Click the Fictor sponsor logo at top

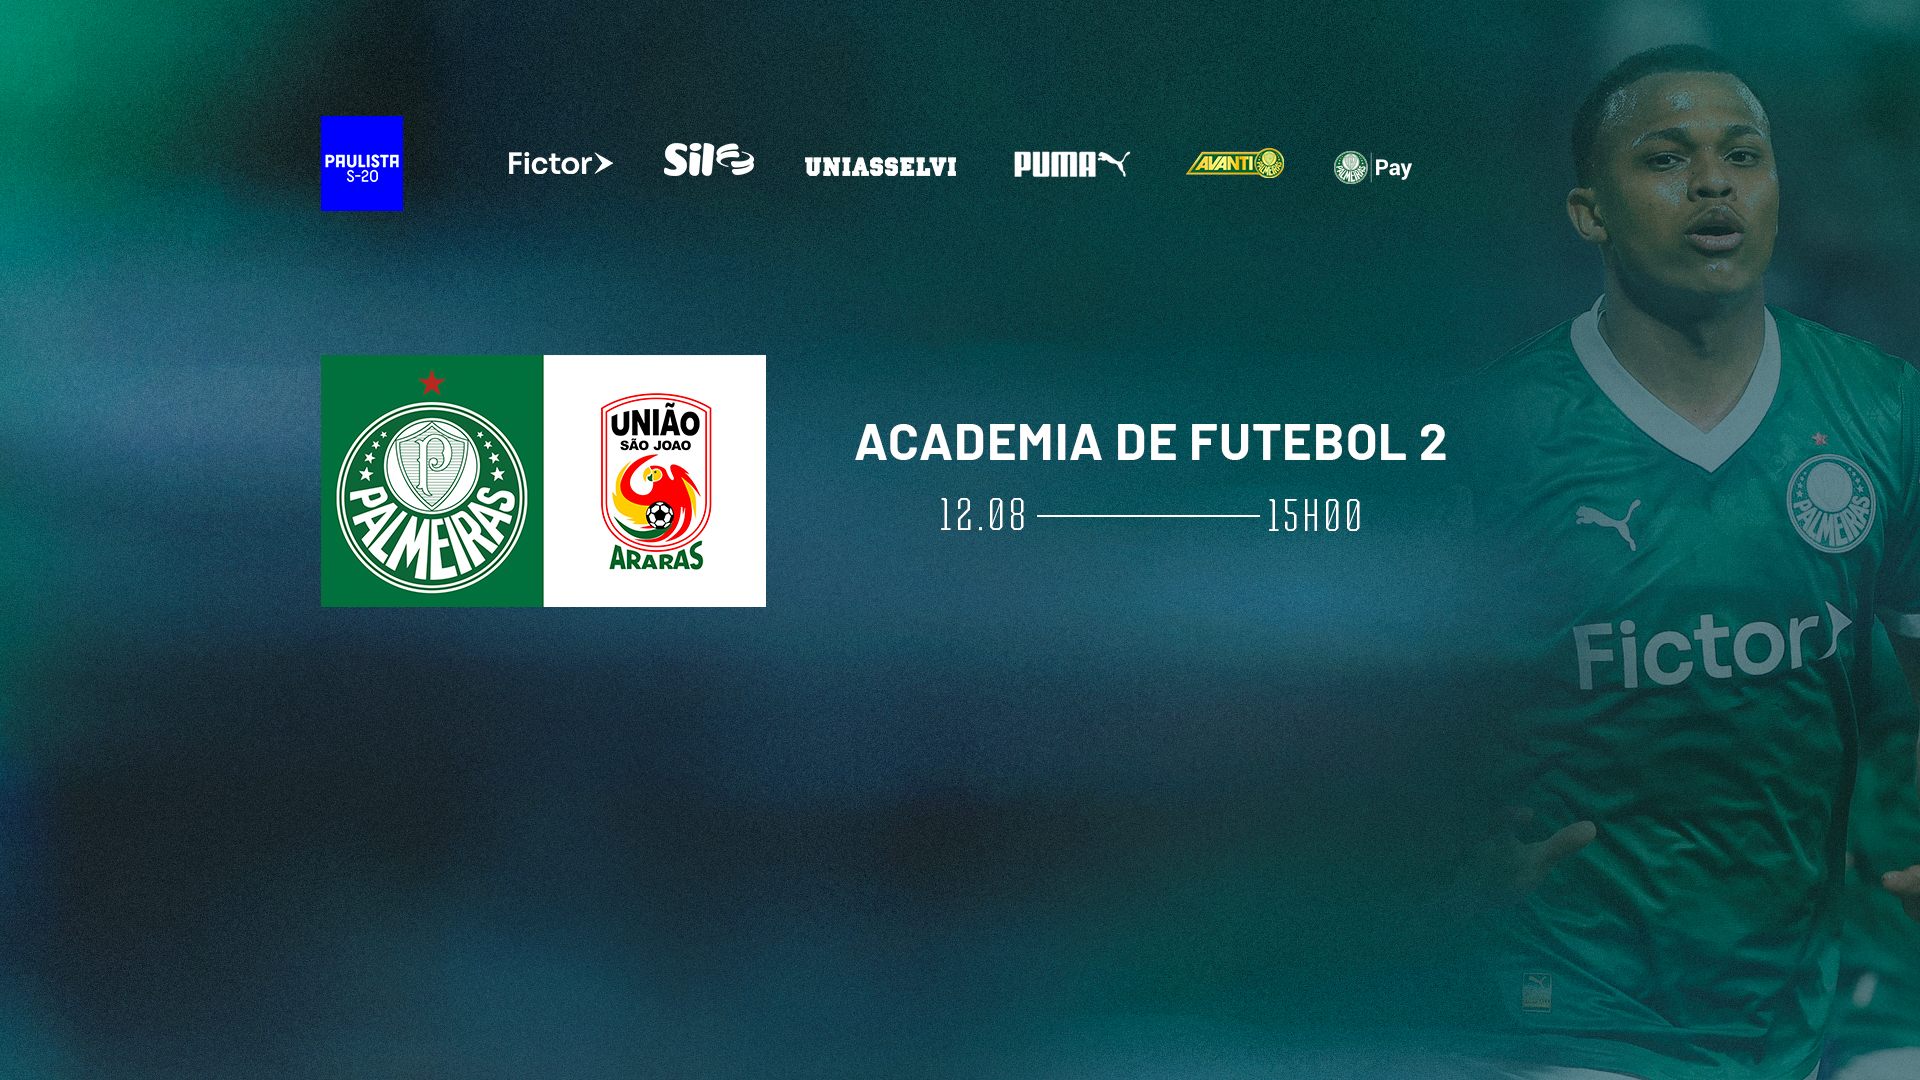[x=560, y=164]
